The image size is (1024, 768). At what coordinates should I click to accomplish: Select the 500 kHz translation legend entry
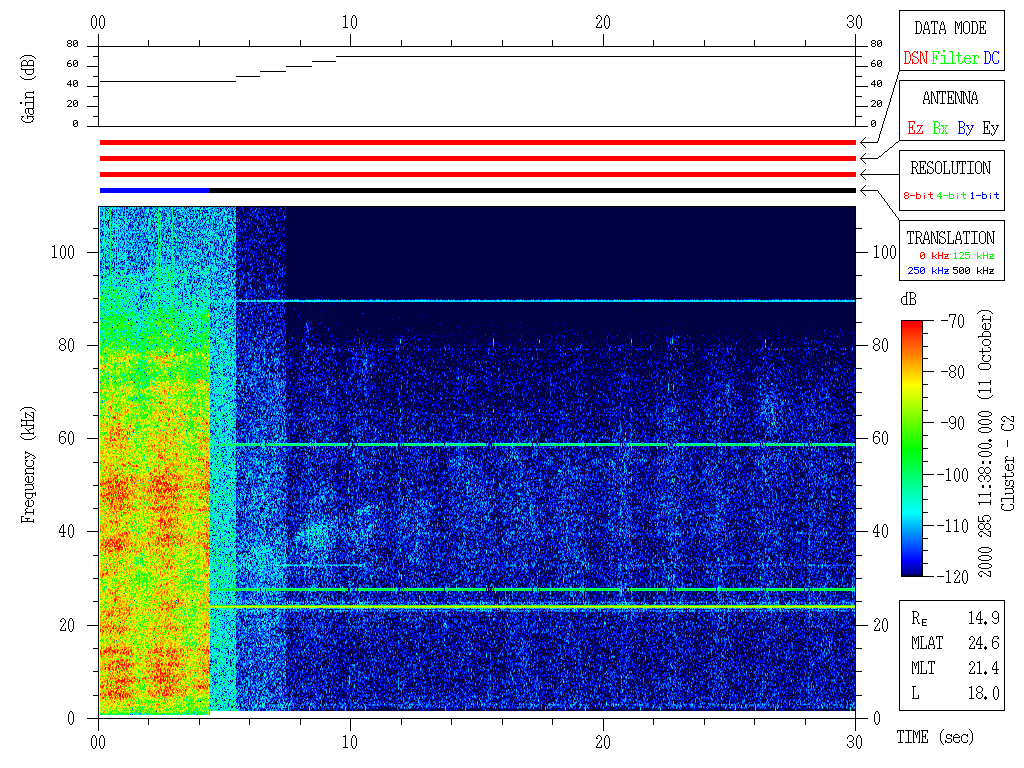[975, 271]
